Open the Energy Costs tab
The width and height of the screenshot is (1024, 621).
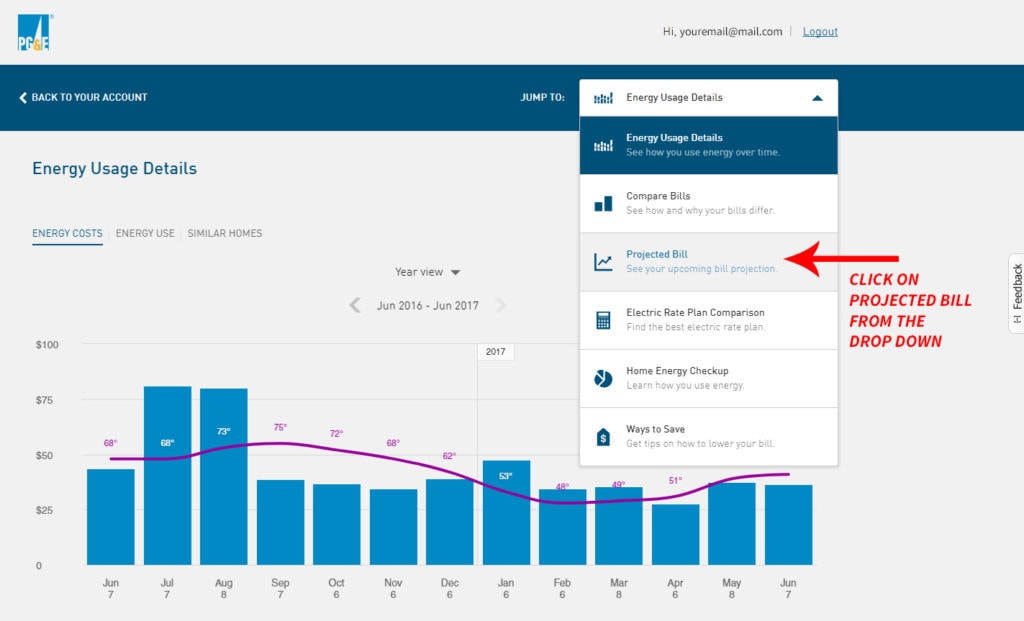[x=67, y=233]
